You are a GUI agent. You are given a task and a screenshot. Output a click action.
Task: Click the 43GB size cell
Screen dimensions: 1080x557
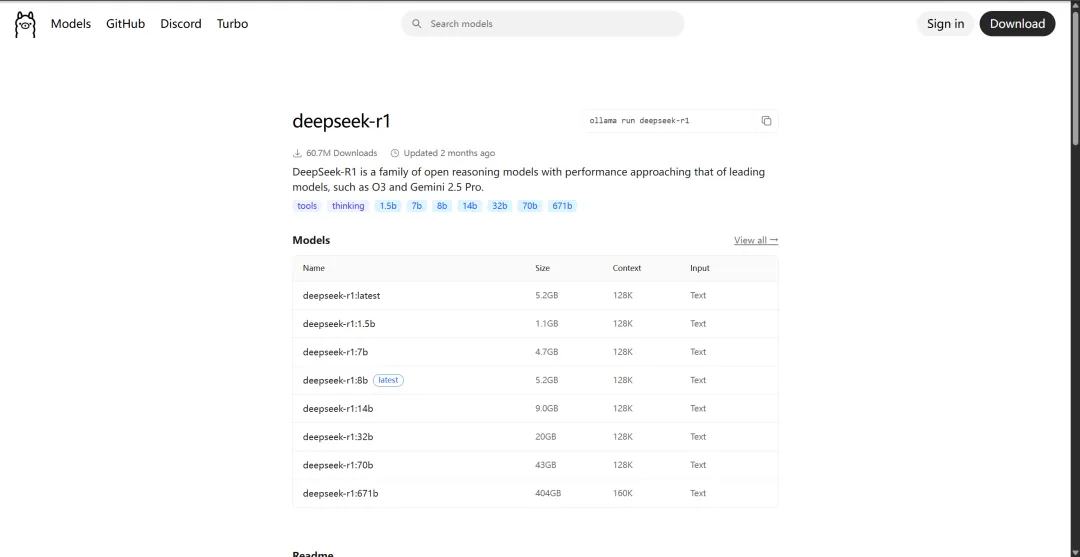(x=546, y=465)
